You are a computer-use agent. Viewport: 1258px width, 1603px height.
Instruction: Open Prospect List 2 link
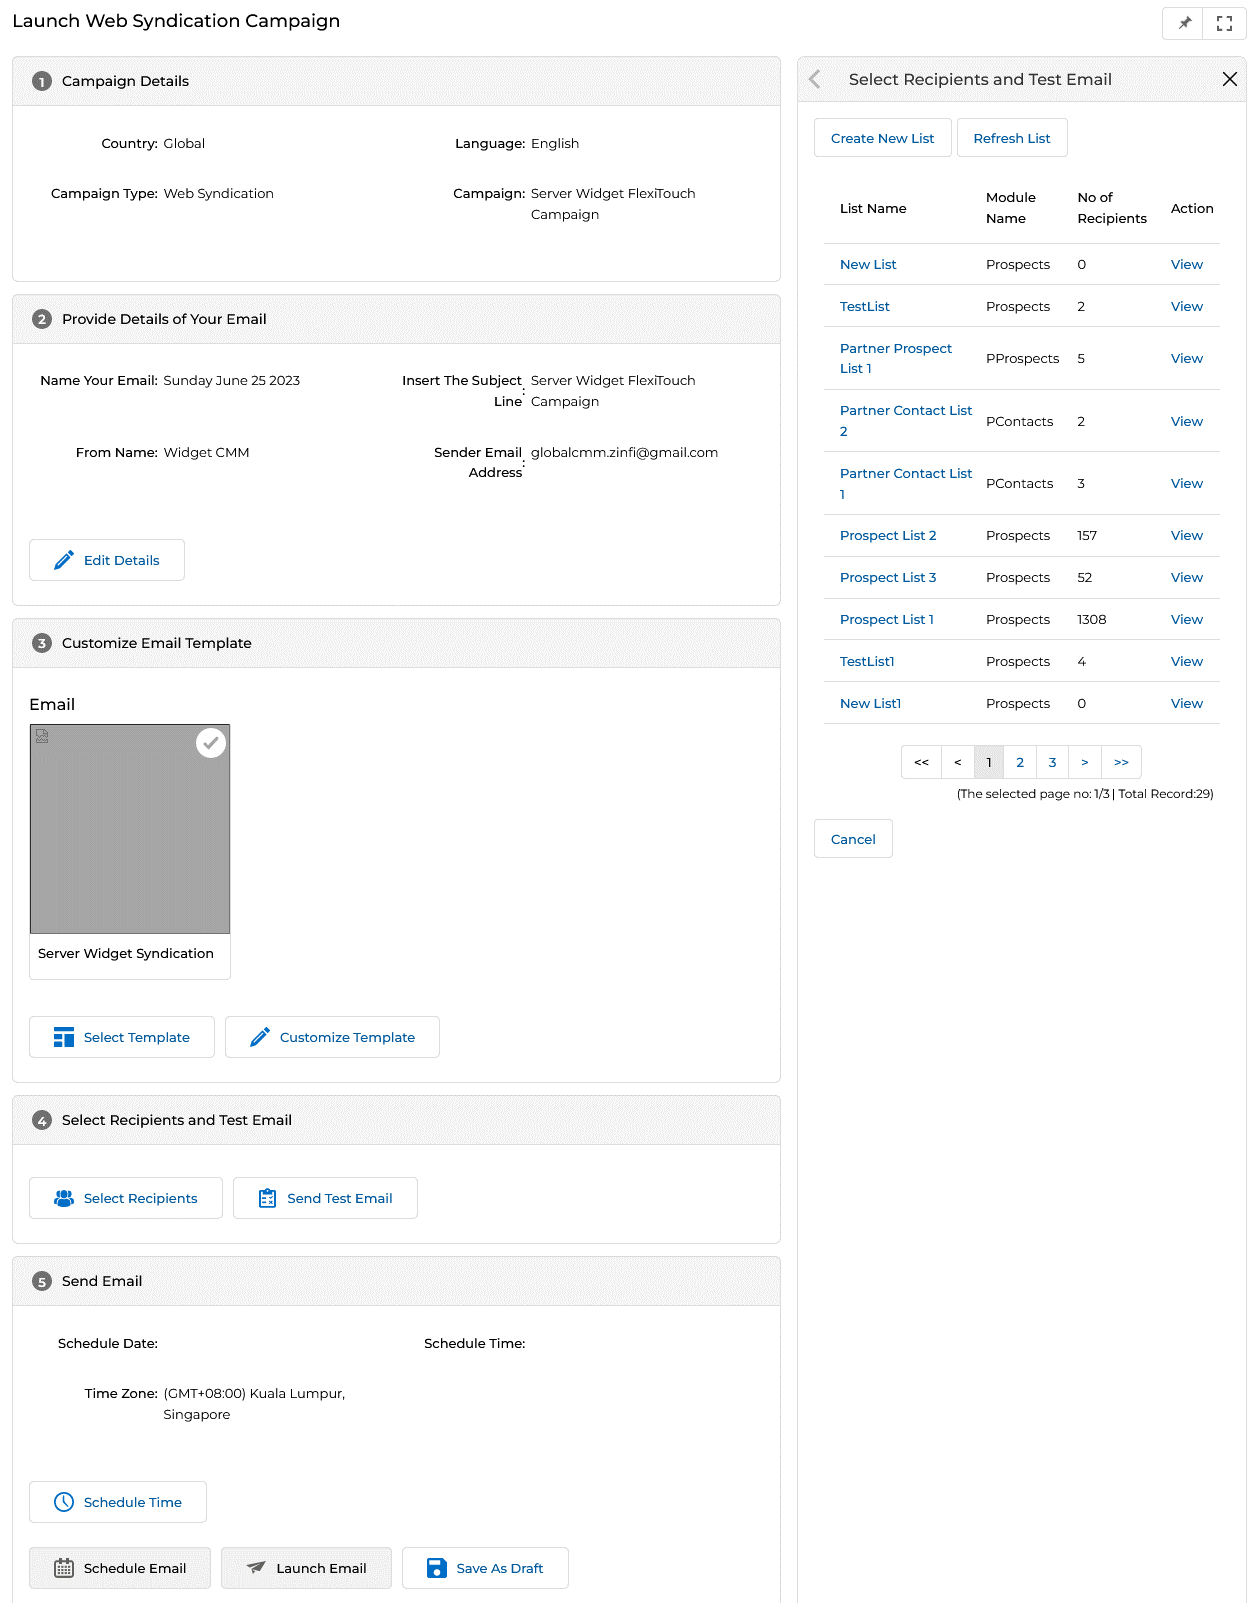(888, 535)
